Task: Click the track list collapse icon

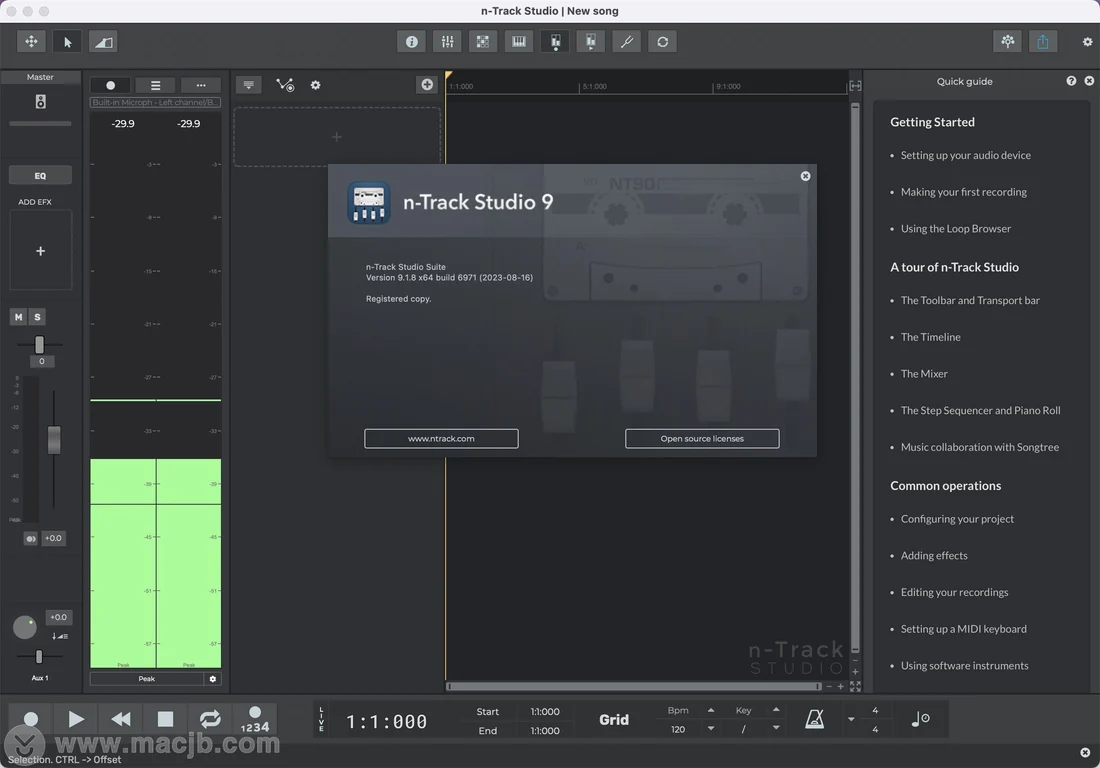Action: pyautogui.click(x=248, y=85)
